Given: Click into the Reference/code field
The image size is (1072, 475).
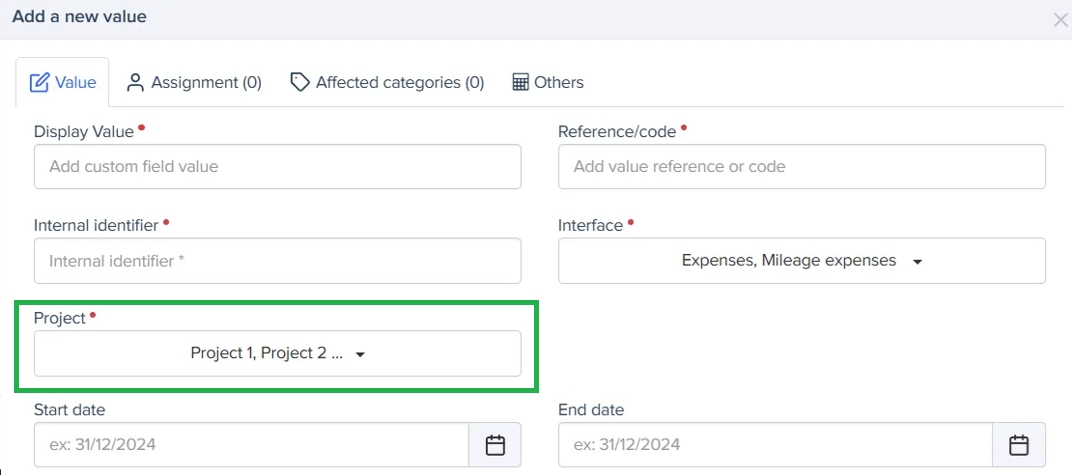Looking at the screenshot, I should click(x=801, y=167).
